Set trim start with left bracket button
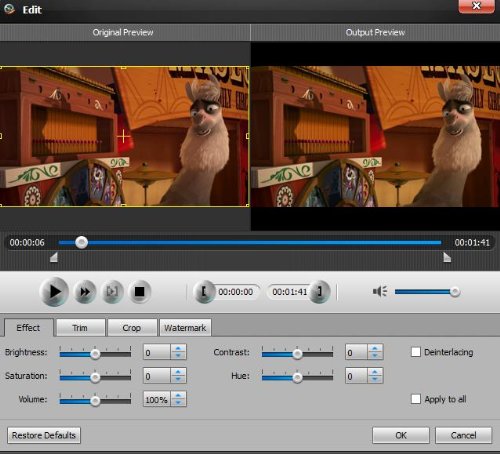 [x=204, y=292]
